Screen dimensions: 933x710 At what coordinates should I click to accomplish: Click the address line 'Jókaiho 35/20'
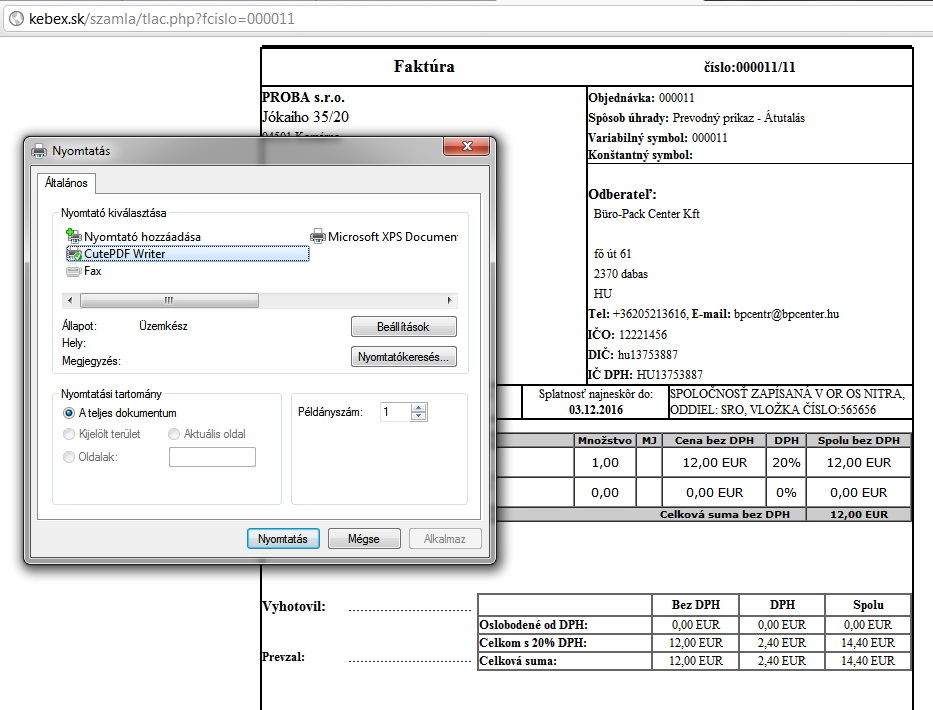[305, 117]
